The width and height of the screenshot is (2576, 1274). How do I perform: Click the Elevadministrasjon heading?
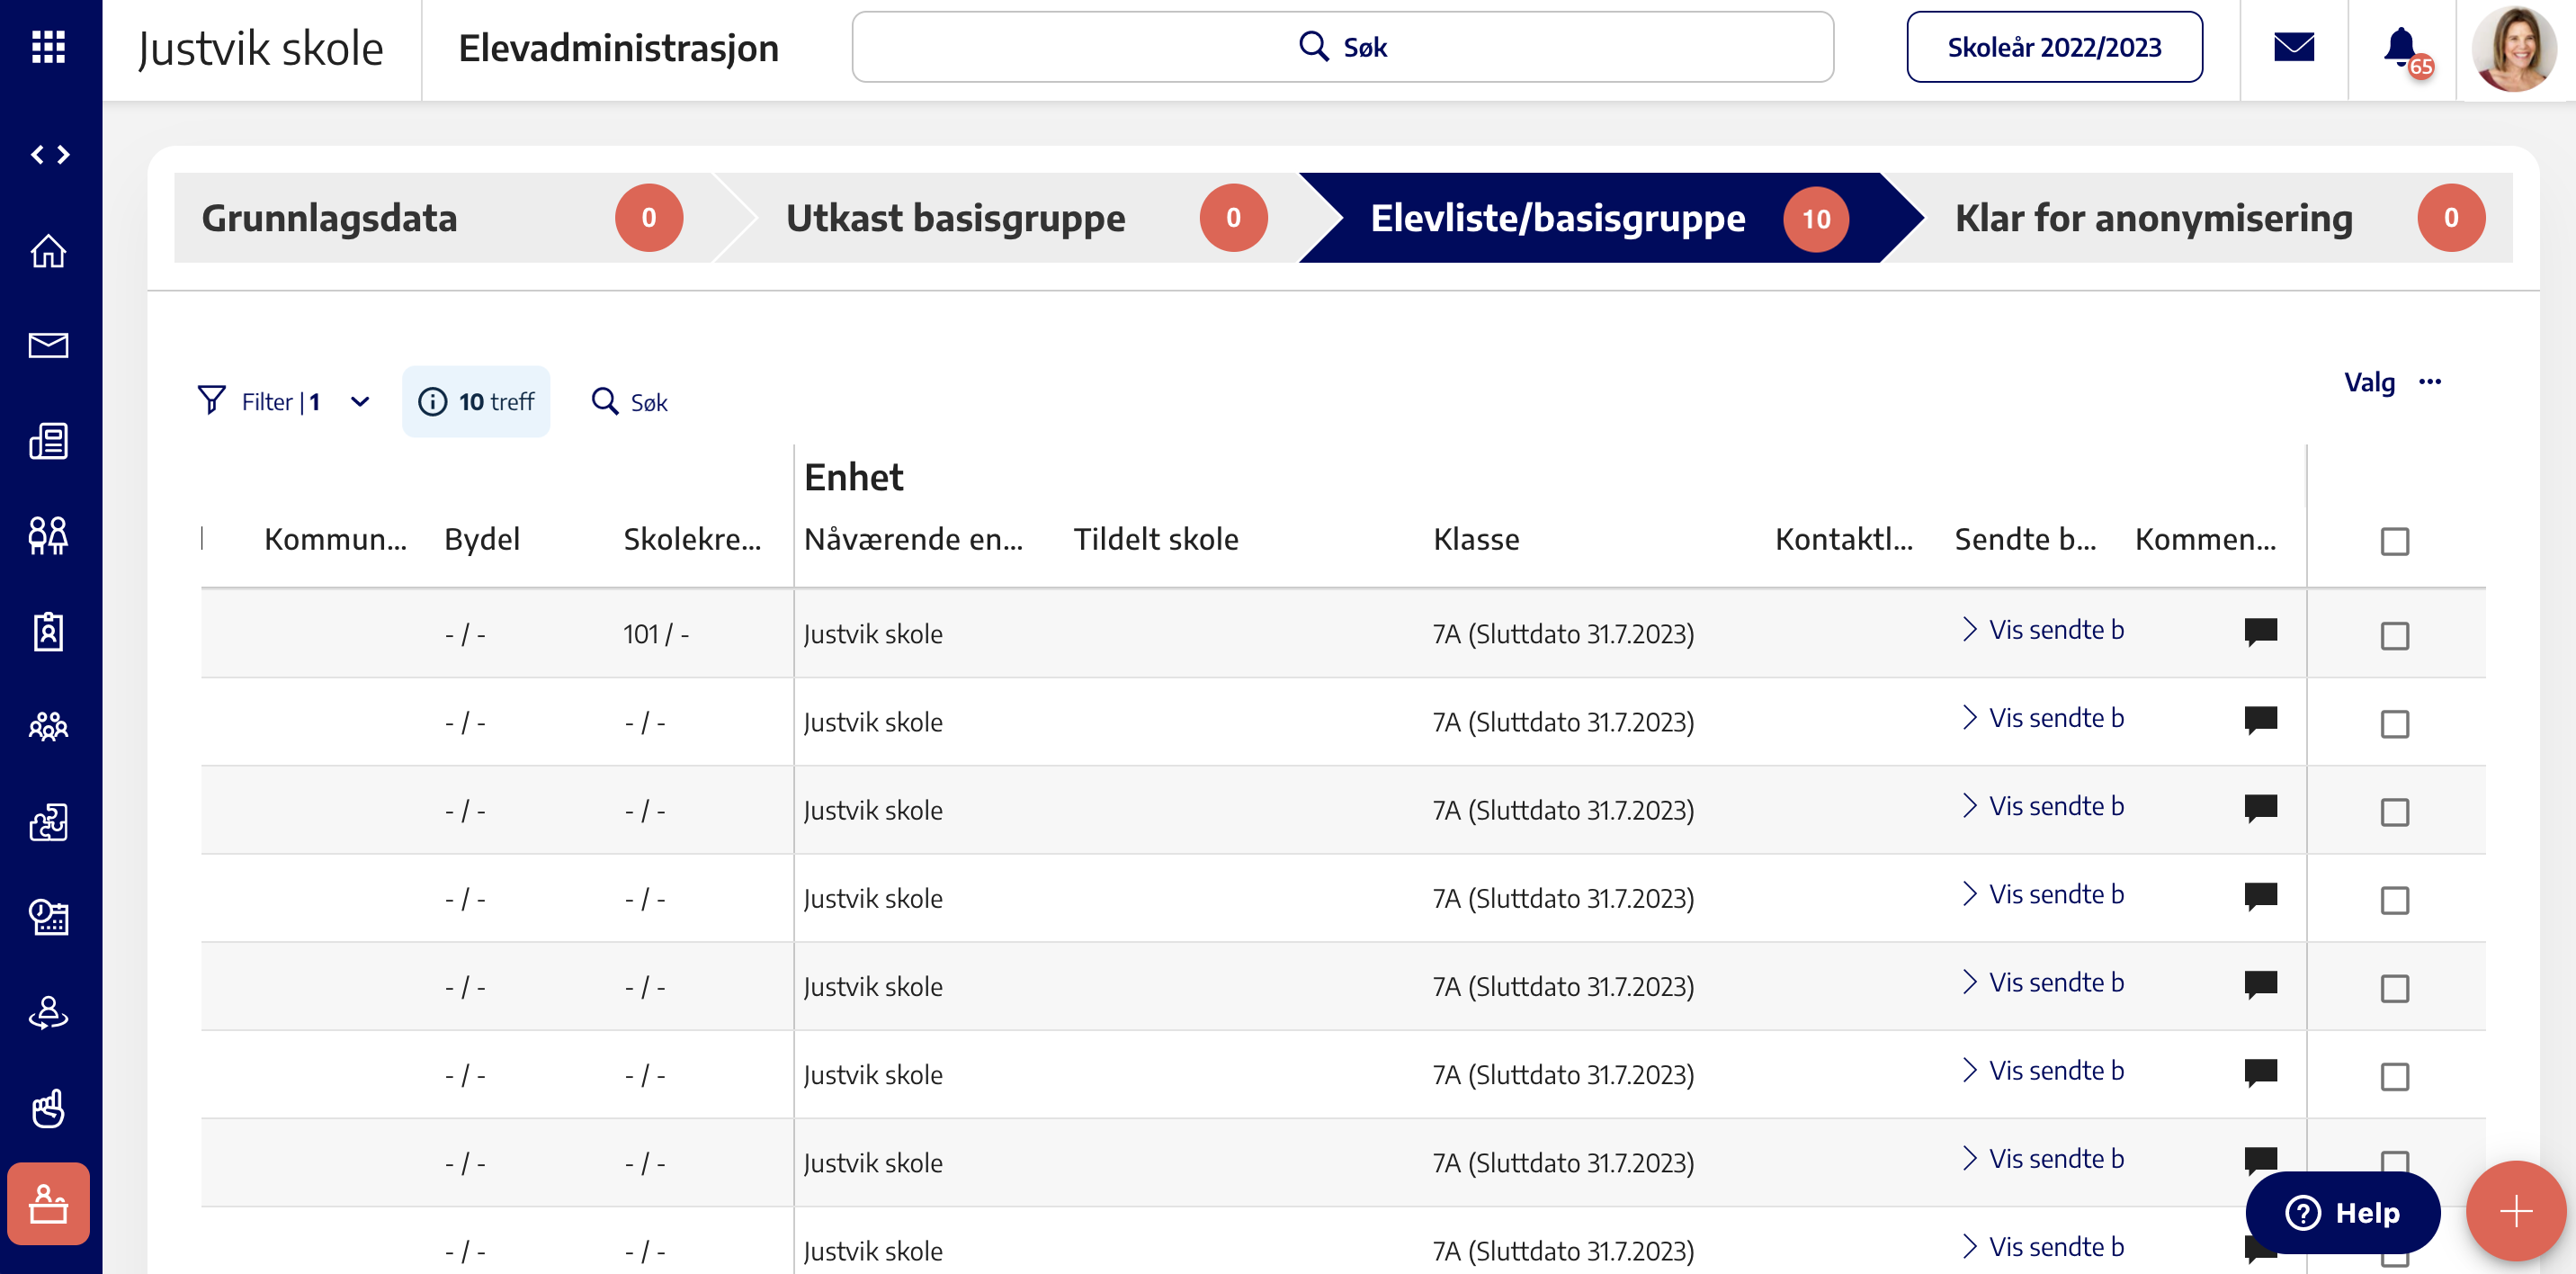click(618, 48)
